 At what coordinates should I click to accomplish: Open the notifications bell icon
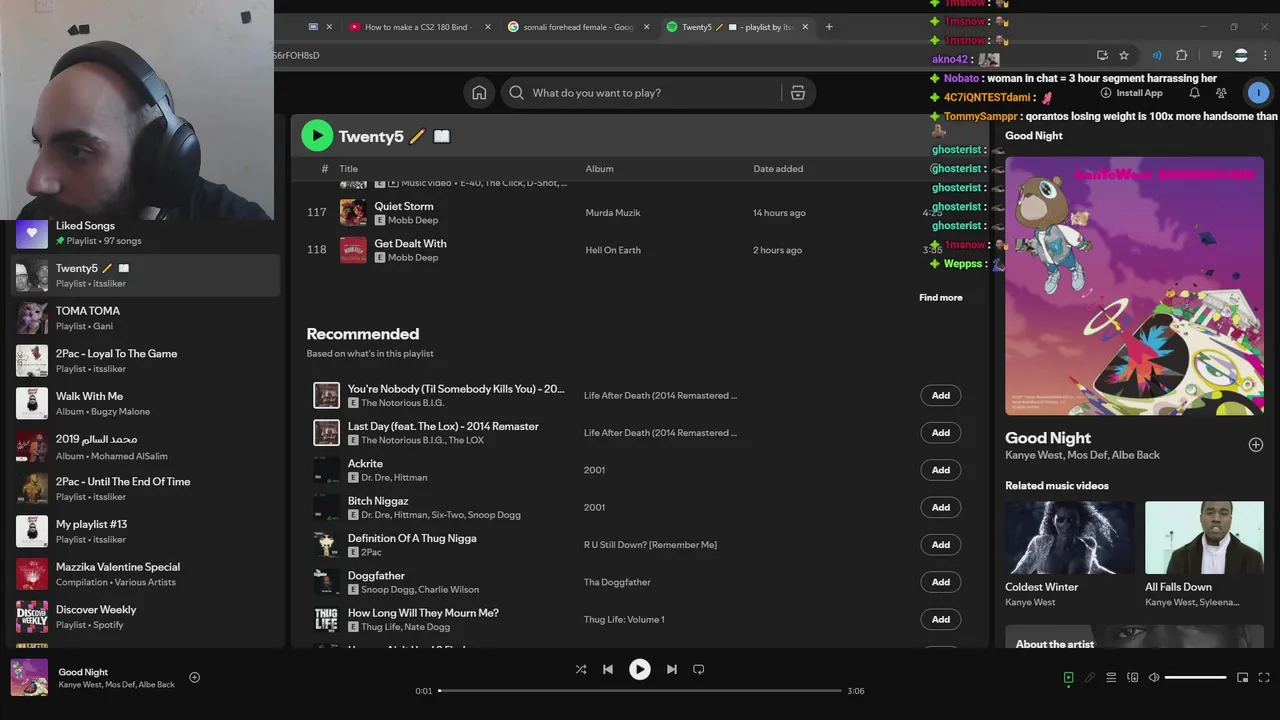coord(1194,93)
